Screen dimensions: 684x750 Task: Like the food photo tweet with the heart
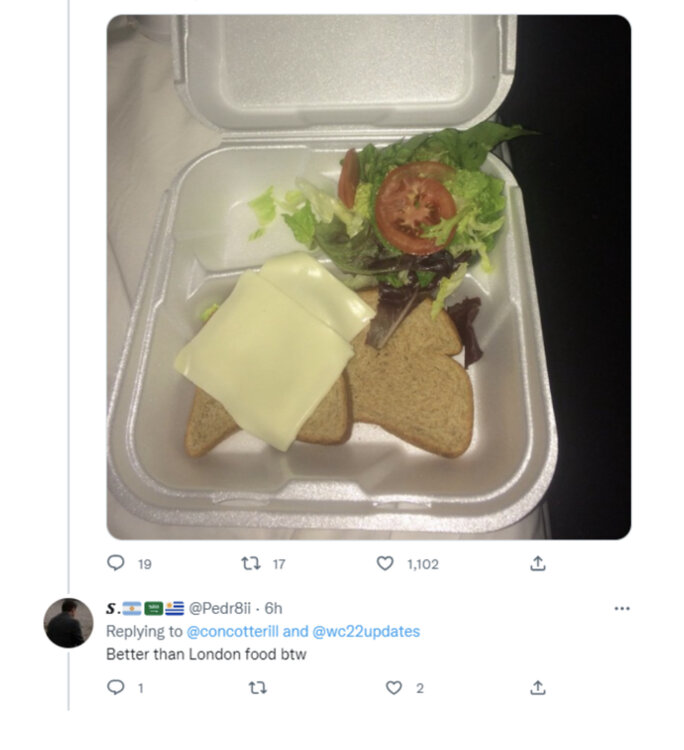click(x=385, y=564)
